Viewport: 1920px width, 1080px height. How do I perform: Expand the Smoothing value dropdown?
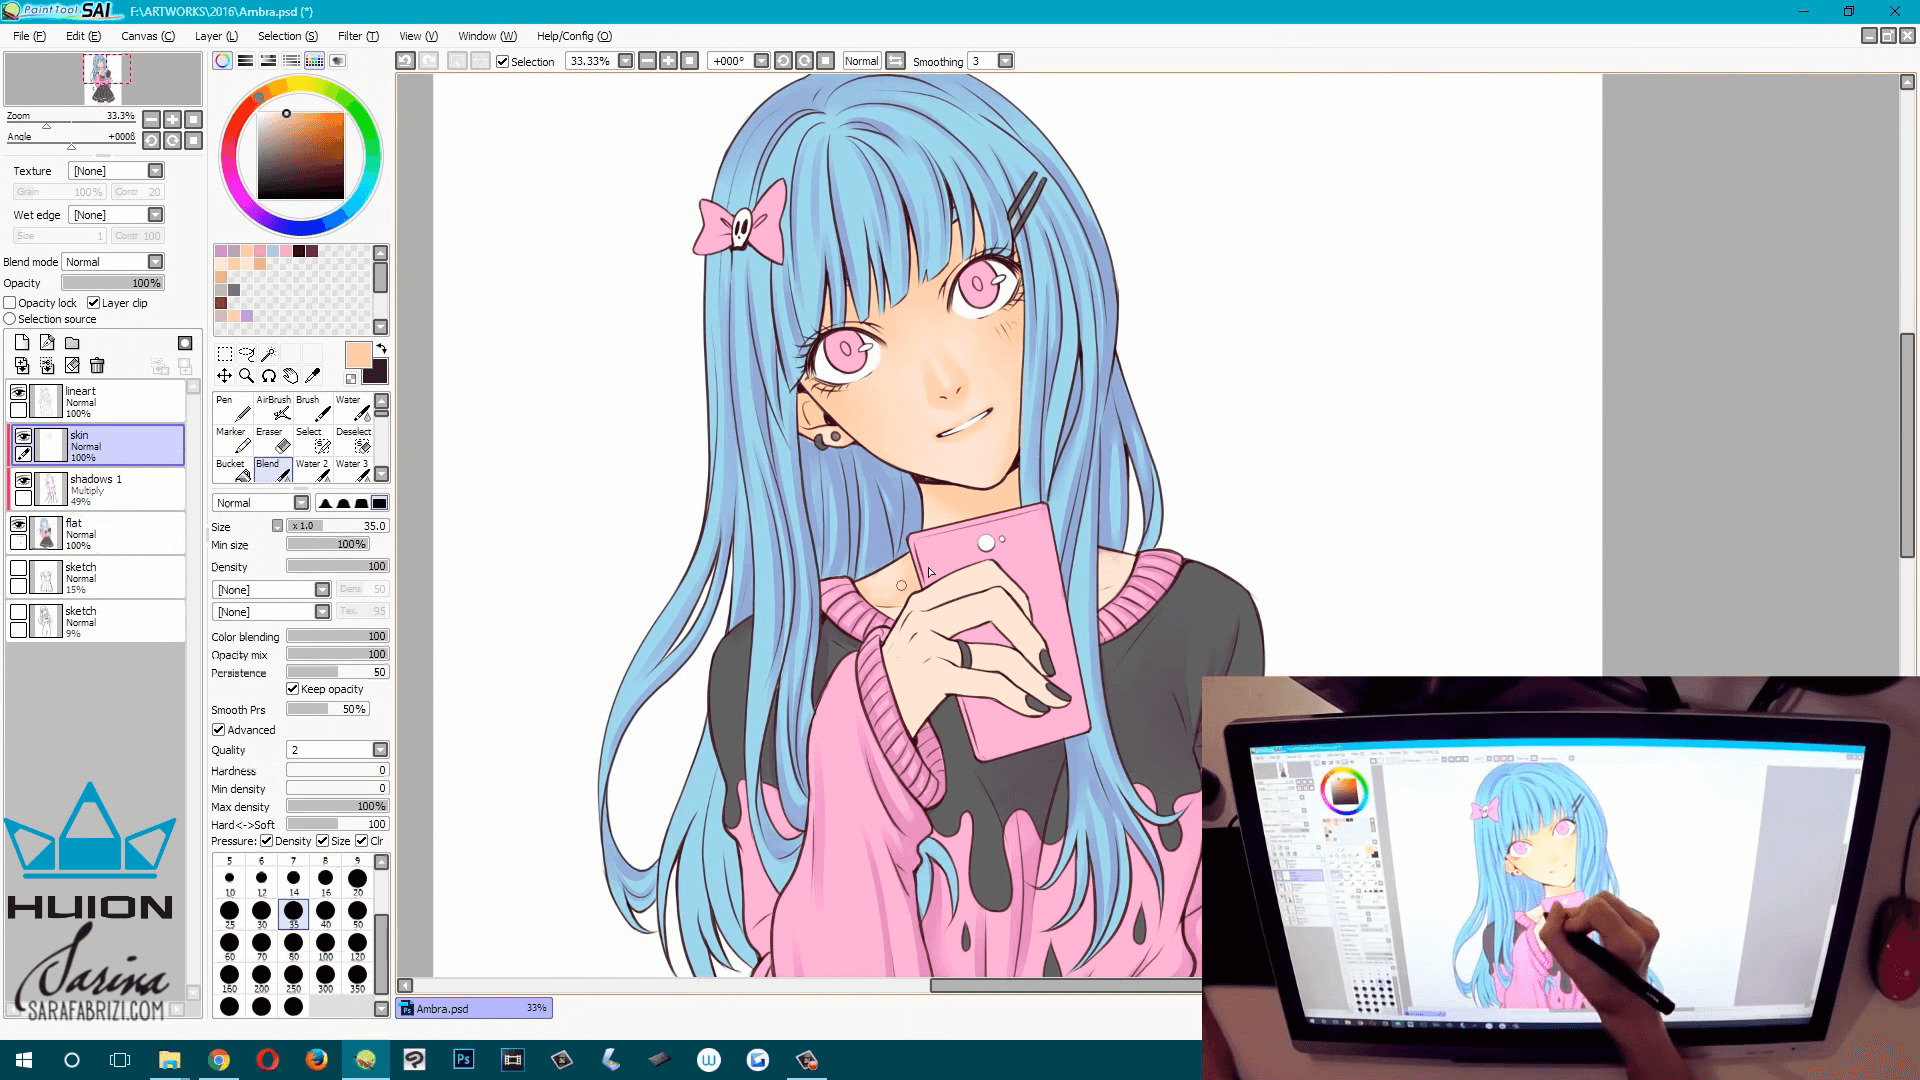click(x=1005, y=61)
